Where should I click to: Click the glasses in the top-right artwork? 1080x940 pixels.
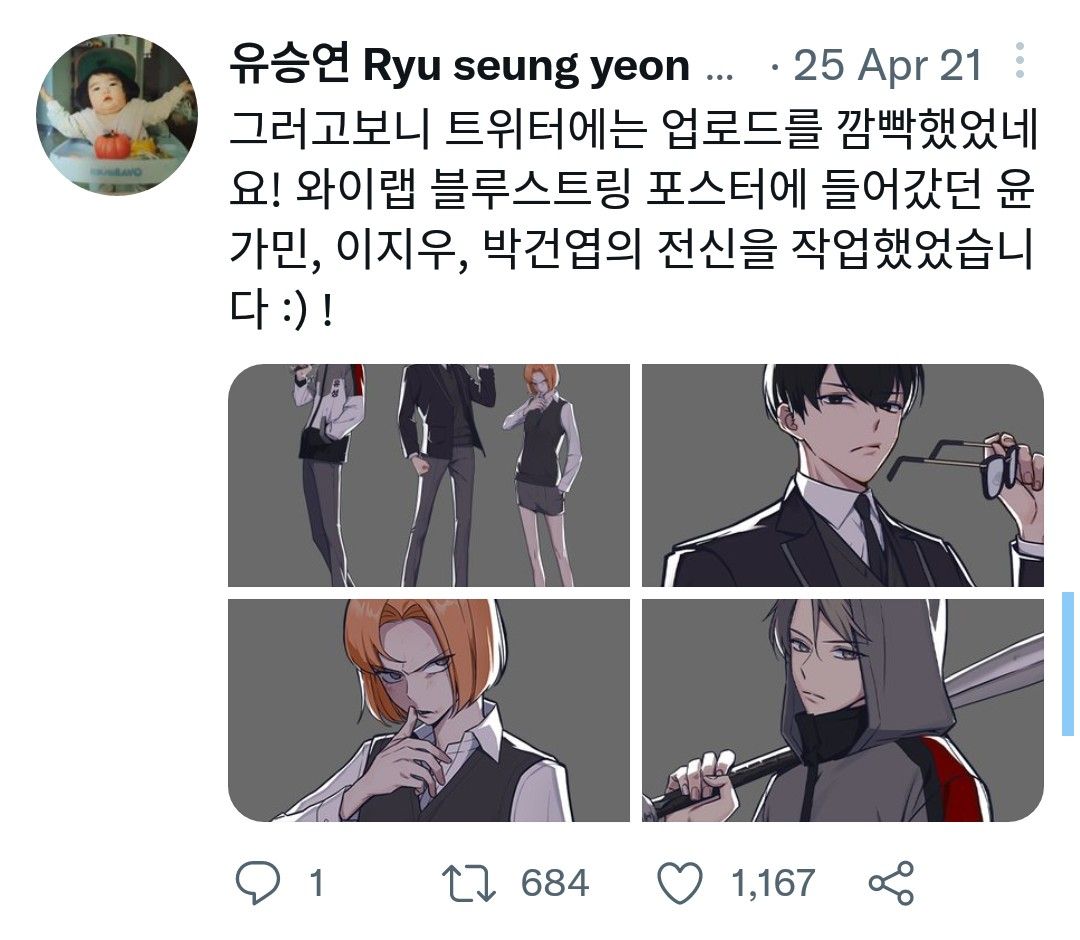955,466
